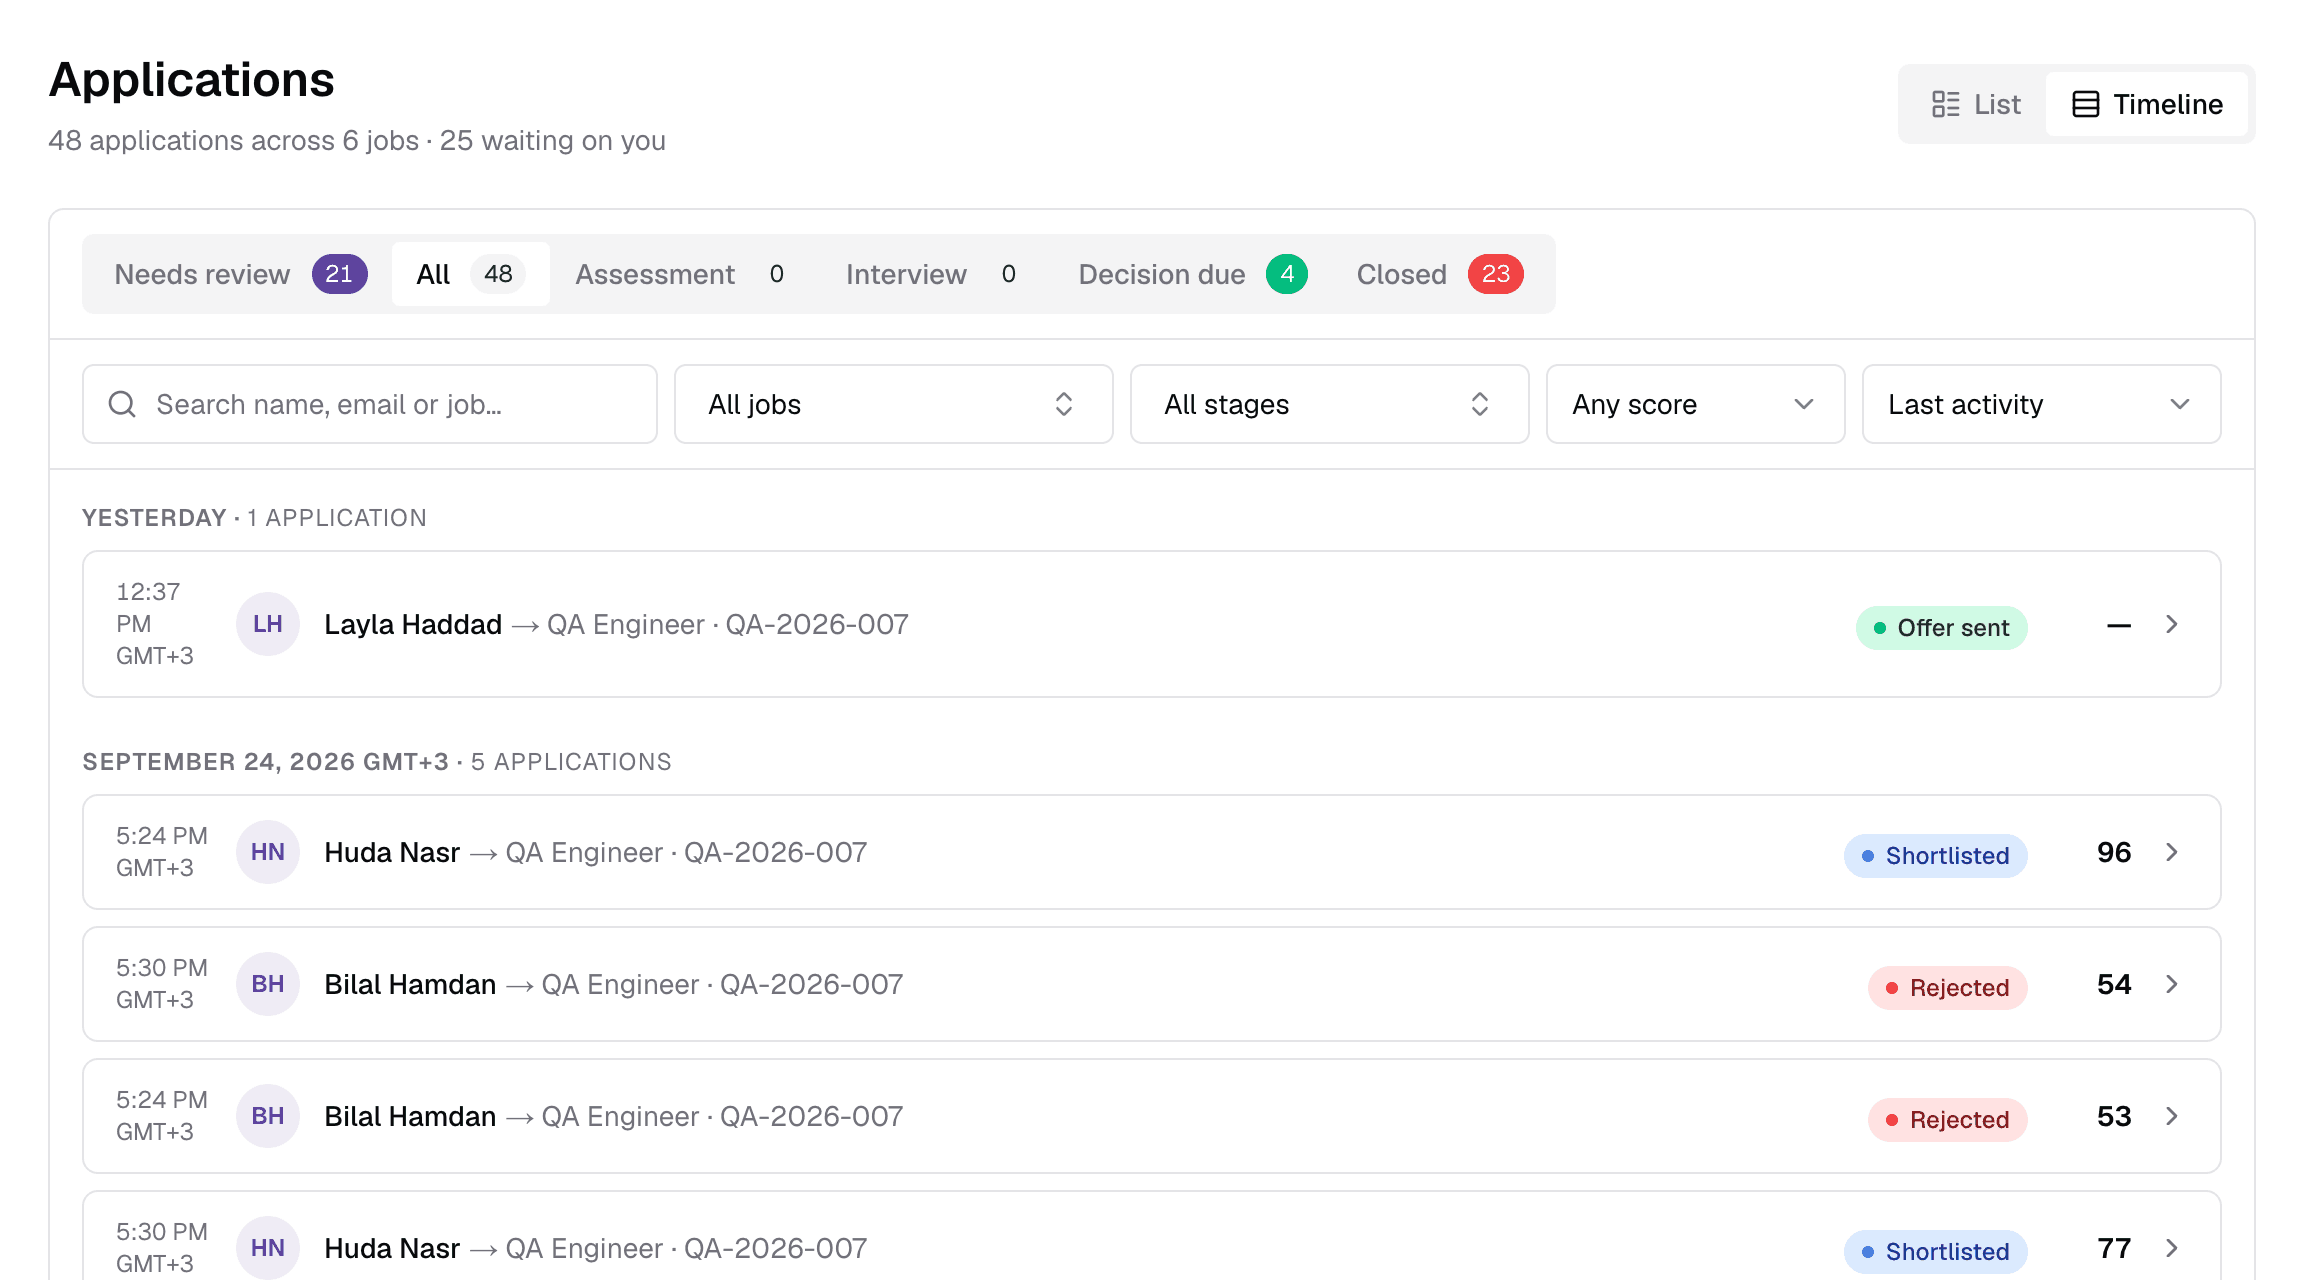Open the All jobs dropdown
The image size is (2304, 1280).
pyautogui.click(x=893, y=404)
